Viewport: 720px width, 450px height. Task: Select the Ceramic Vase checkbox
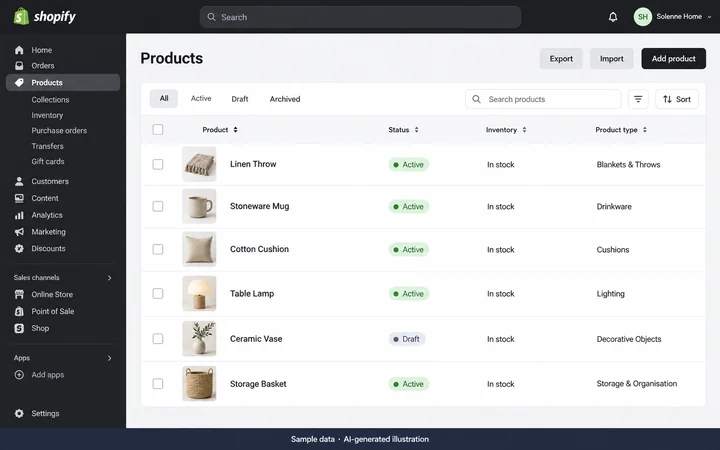[158, 338]
